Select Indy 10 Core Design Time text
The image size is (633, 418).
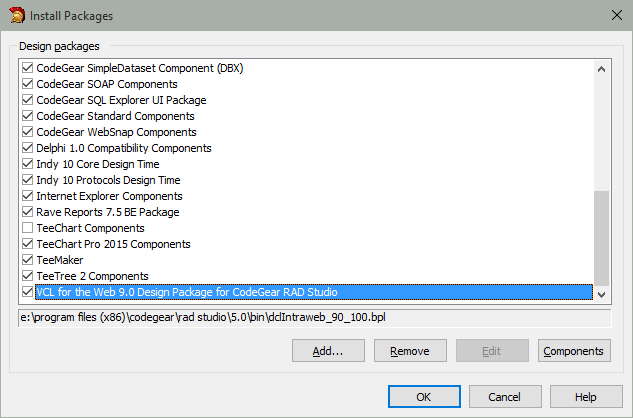(98, 164)
